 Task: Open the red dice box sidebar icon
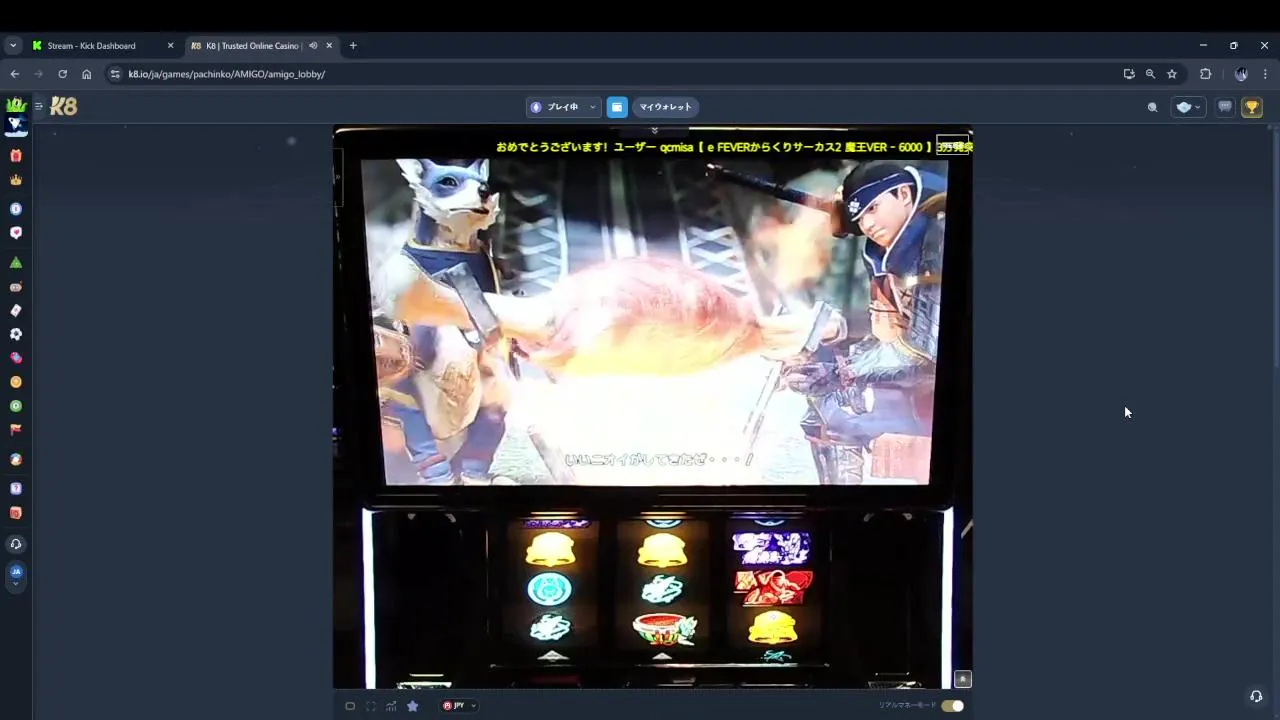16,513
